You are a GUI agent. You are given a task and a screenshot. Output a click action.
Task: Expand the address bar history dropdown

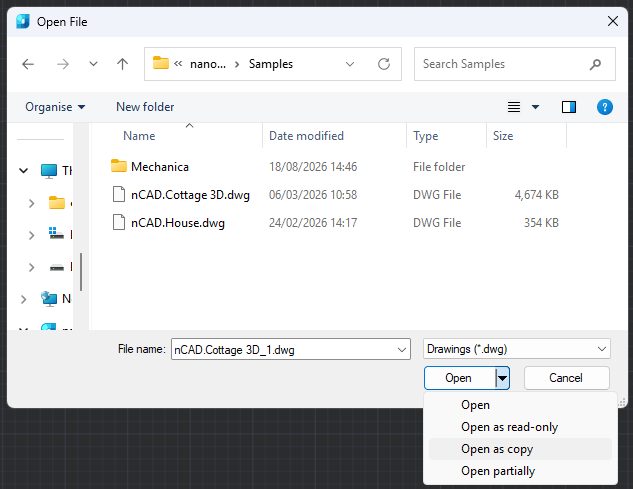pyautogui.click(x=350, y=64)
